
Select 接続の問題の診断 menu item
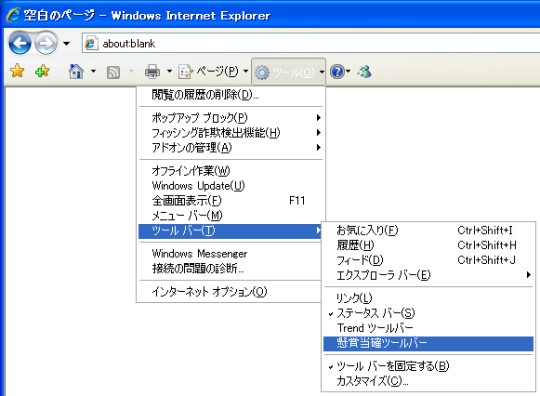230,269
